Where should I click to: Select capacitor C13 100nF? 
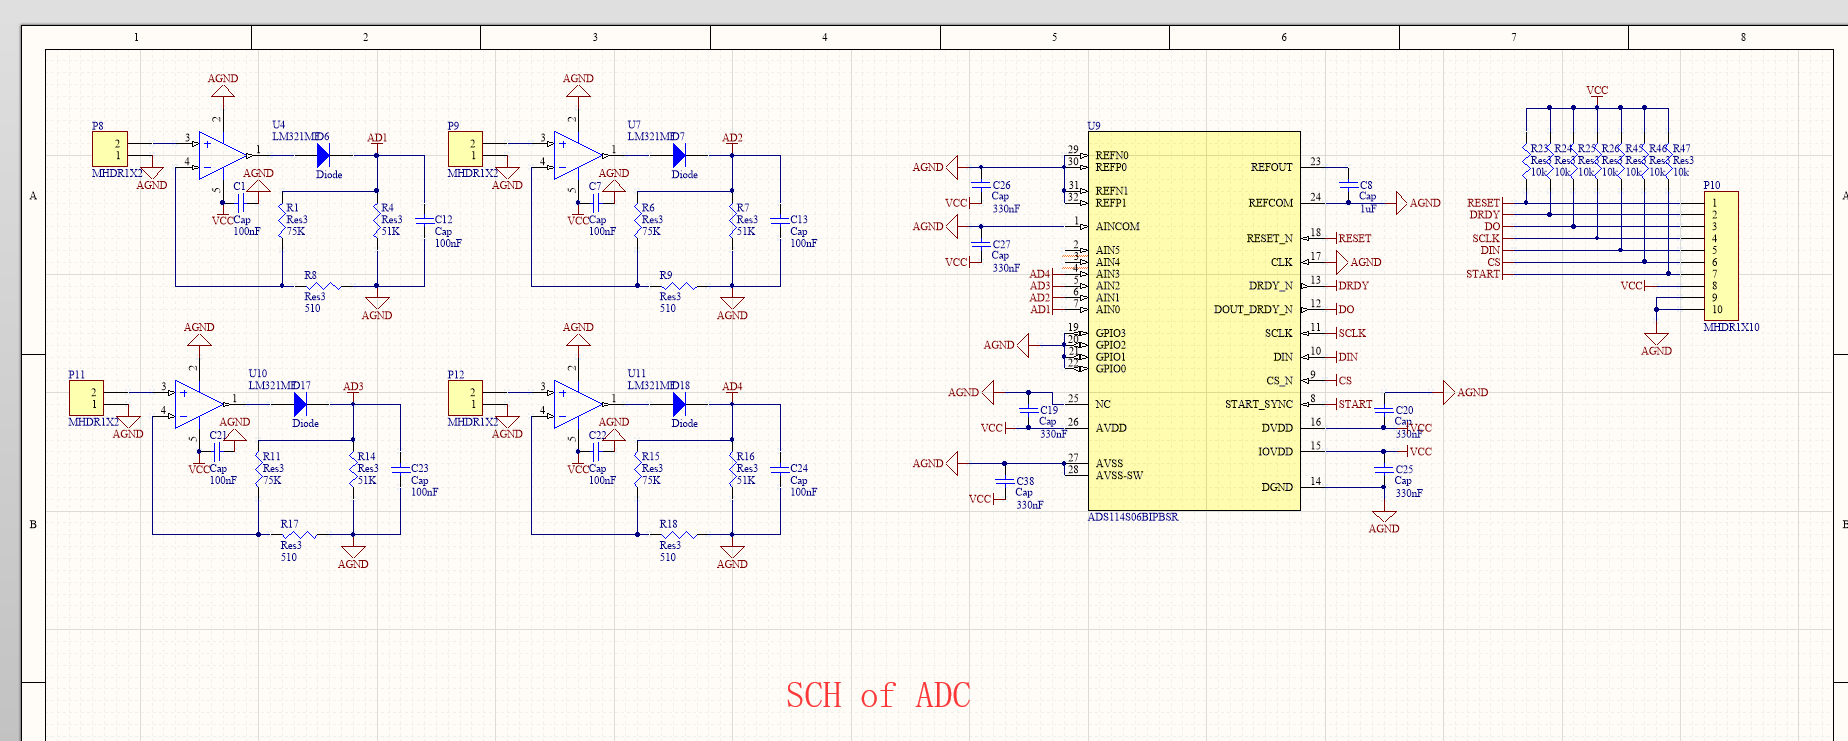tap(780, 220)
